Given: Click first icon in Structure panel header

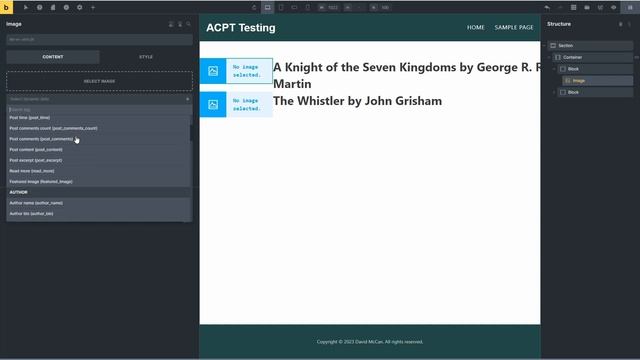Looking at the screenshot, I should (x=621, y=24).
